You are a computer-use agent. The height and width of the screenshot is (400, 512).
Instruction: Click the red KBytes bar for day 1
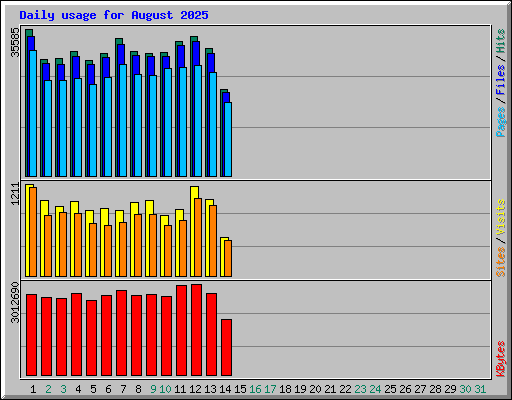pyautogui.click(x=31, y=335)
